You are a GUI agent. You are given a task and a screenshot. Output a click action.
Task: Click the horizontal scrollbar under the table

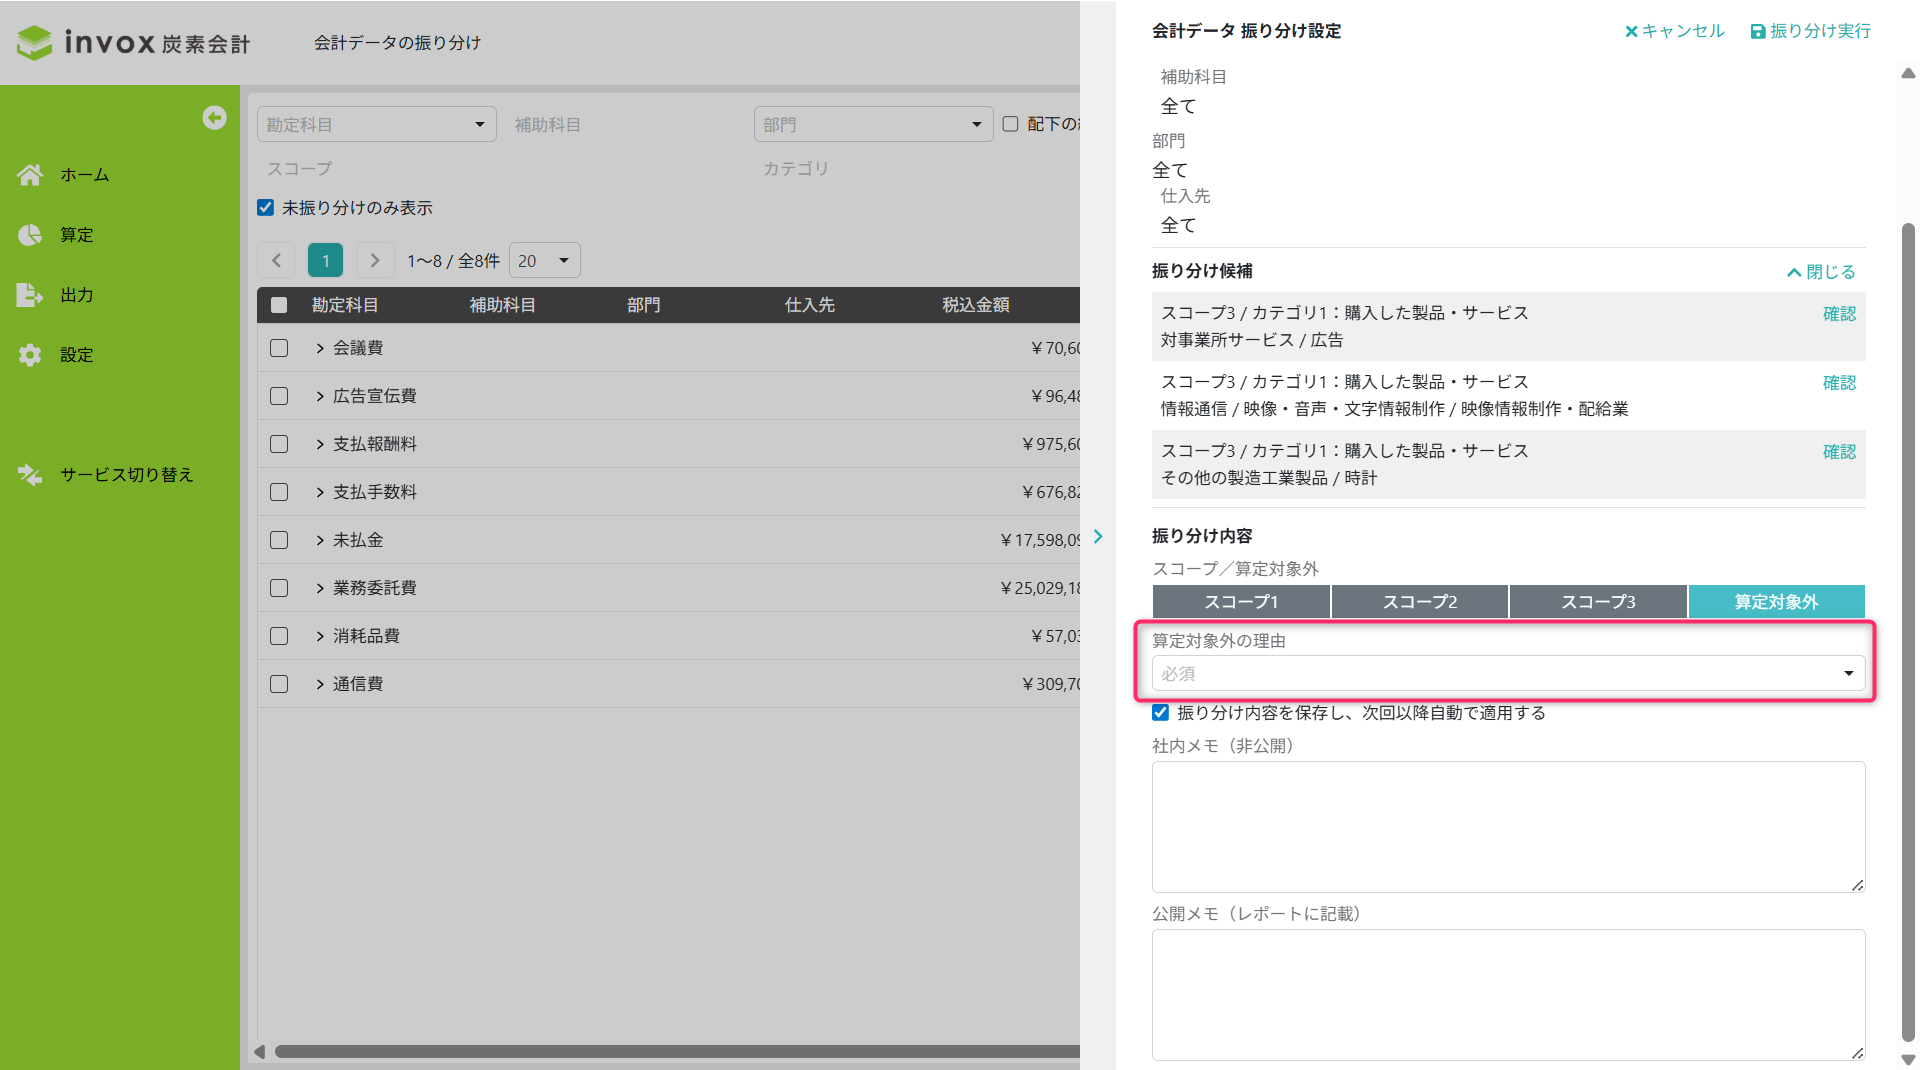(676, 1052)
